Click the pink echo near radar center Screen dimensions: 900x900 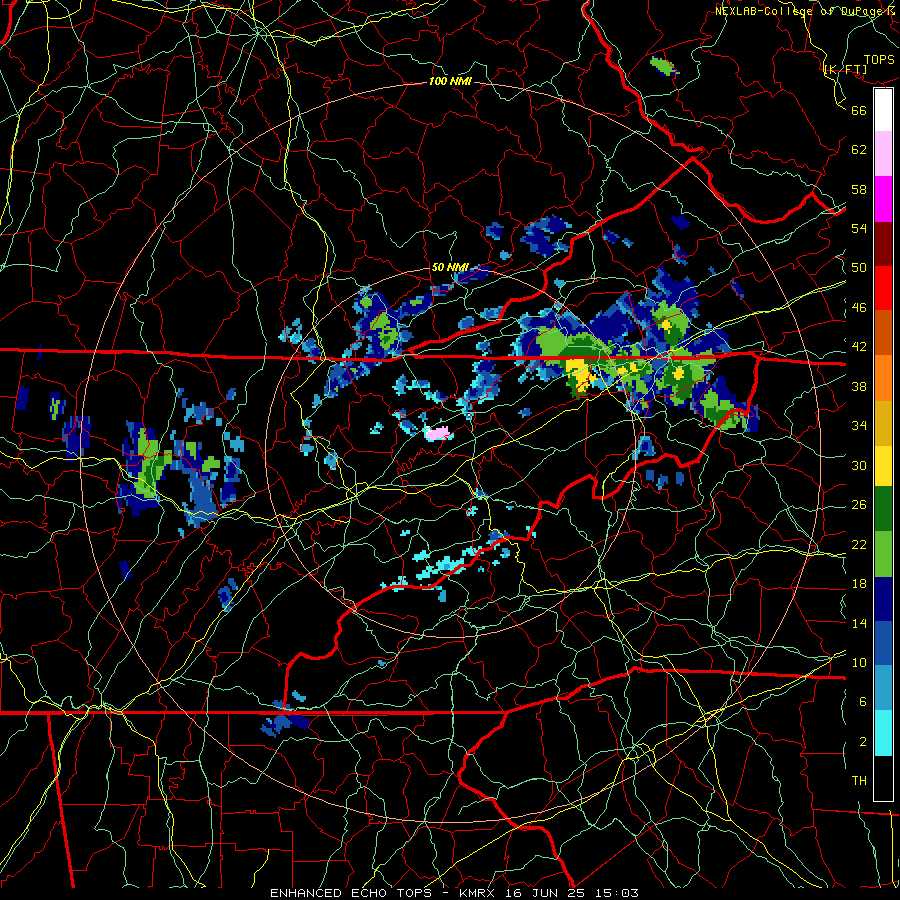point(437,433)
